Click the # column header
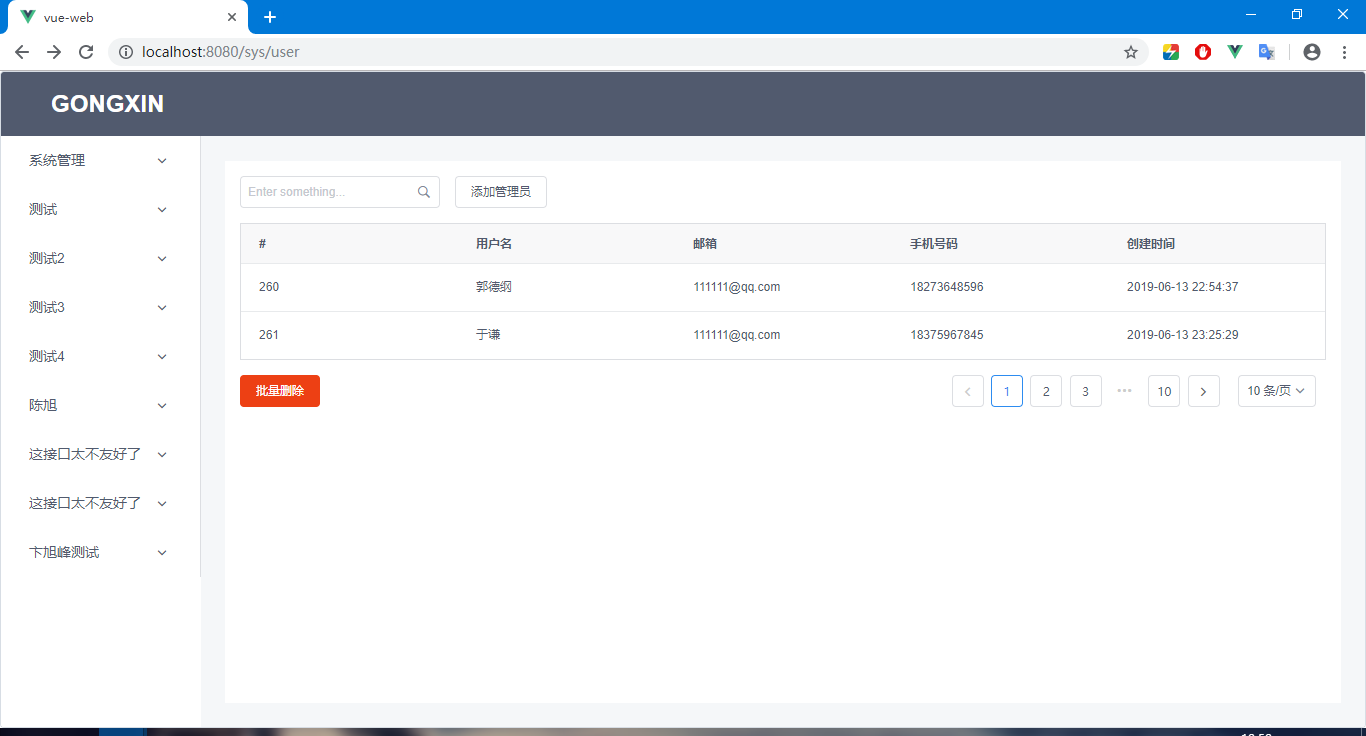The width and height of the screenshot is (1366, 736). (262, 244)
